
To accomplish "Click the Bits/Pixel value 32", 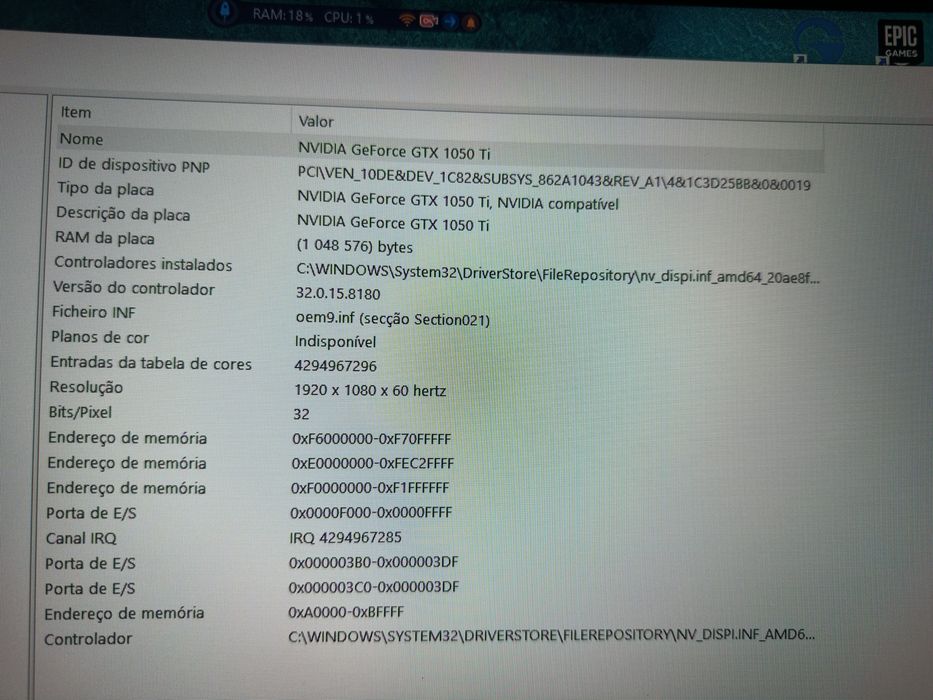I will click(x=301, y=414).
